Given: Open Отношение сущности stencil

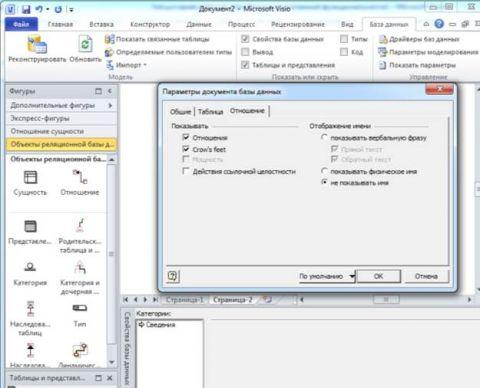Looking at the screenshot, I should pyautogui.click(x=62, y=131).
